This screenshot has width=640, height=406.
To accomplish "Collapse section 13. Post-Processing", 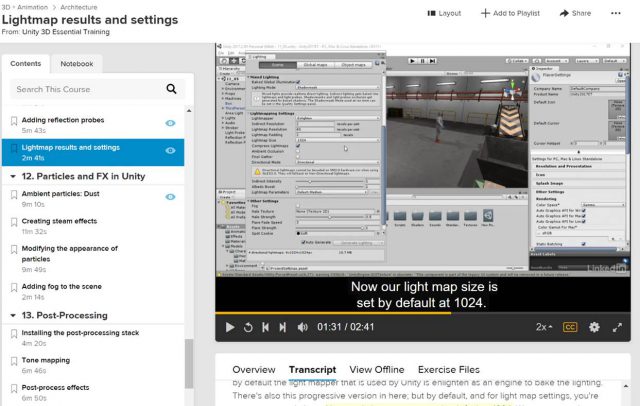I will (13, 315).
